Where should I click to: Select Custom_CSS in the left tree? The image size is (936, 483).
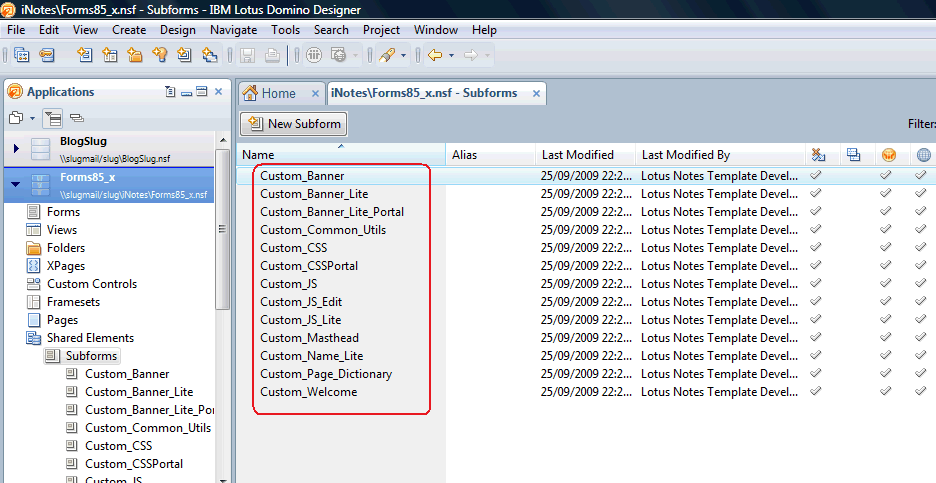point(119,445)
